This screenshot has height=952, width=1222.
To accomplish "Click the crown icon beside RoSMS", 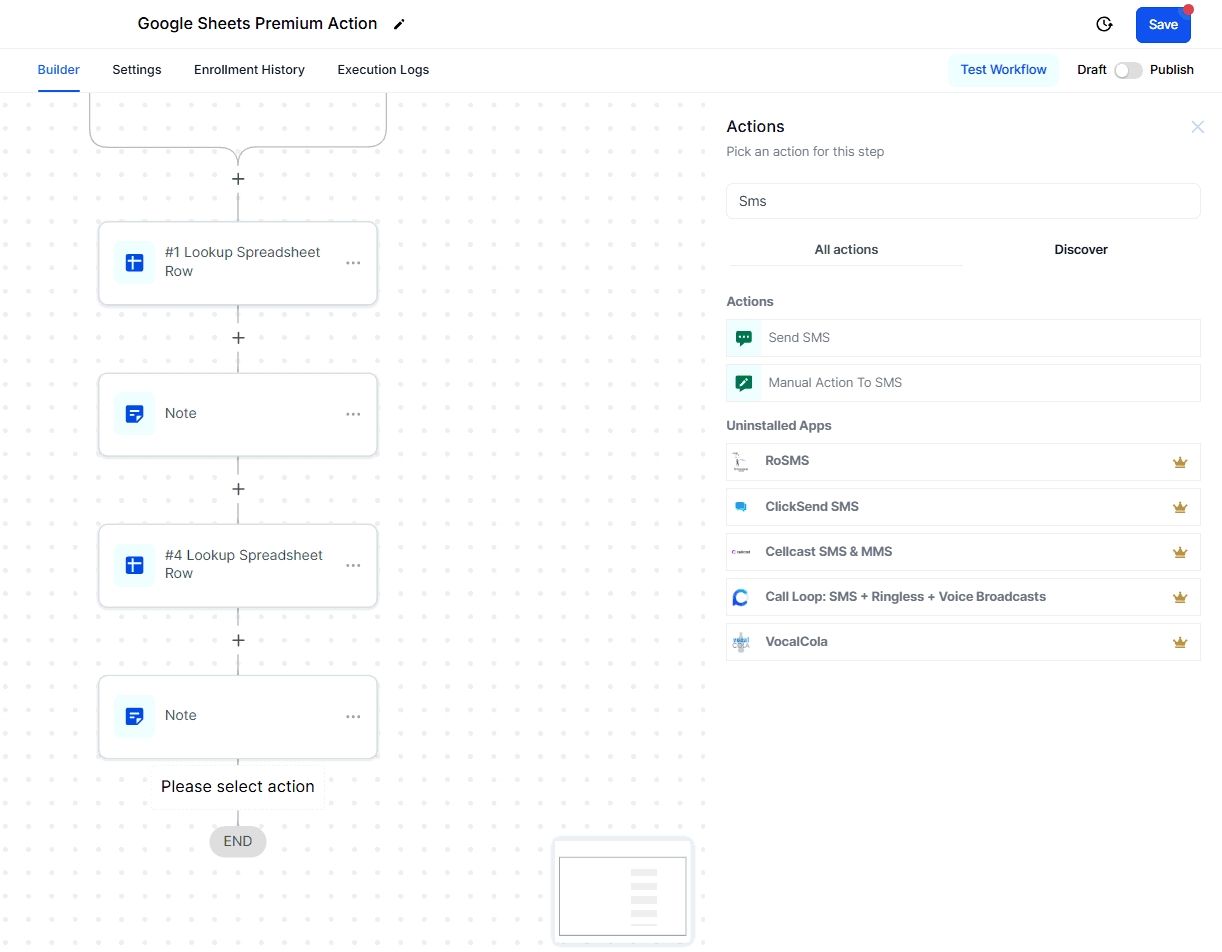I will pyautogui.click(x=1179, y=462).
